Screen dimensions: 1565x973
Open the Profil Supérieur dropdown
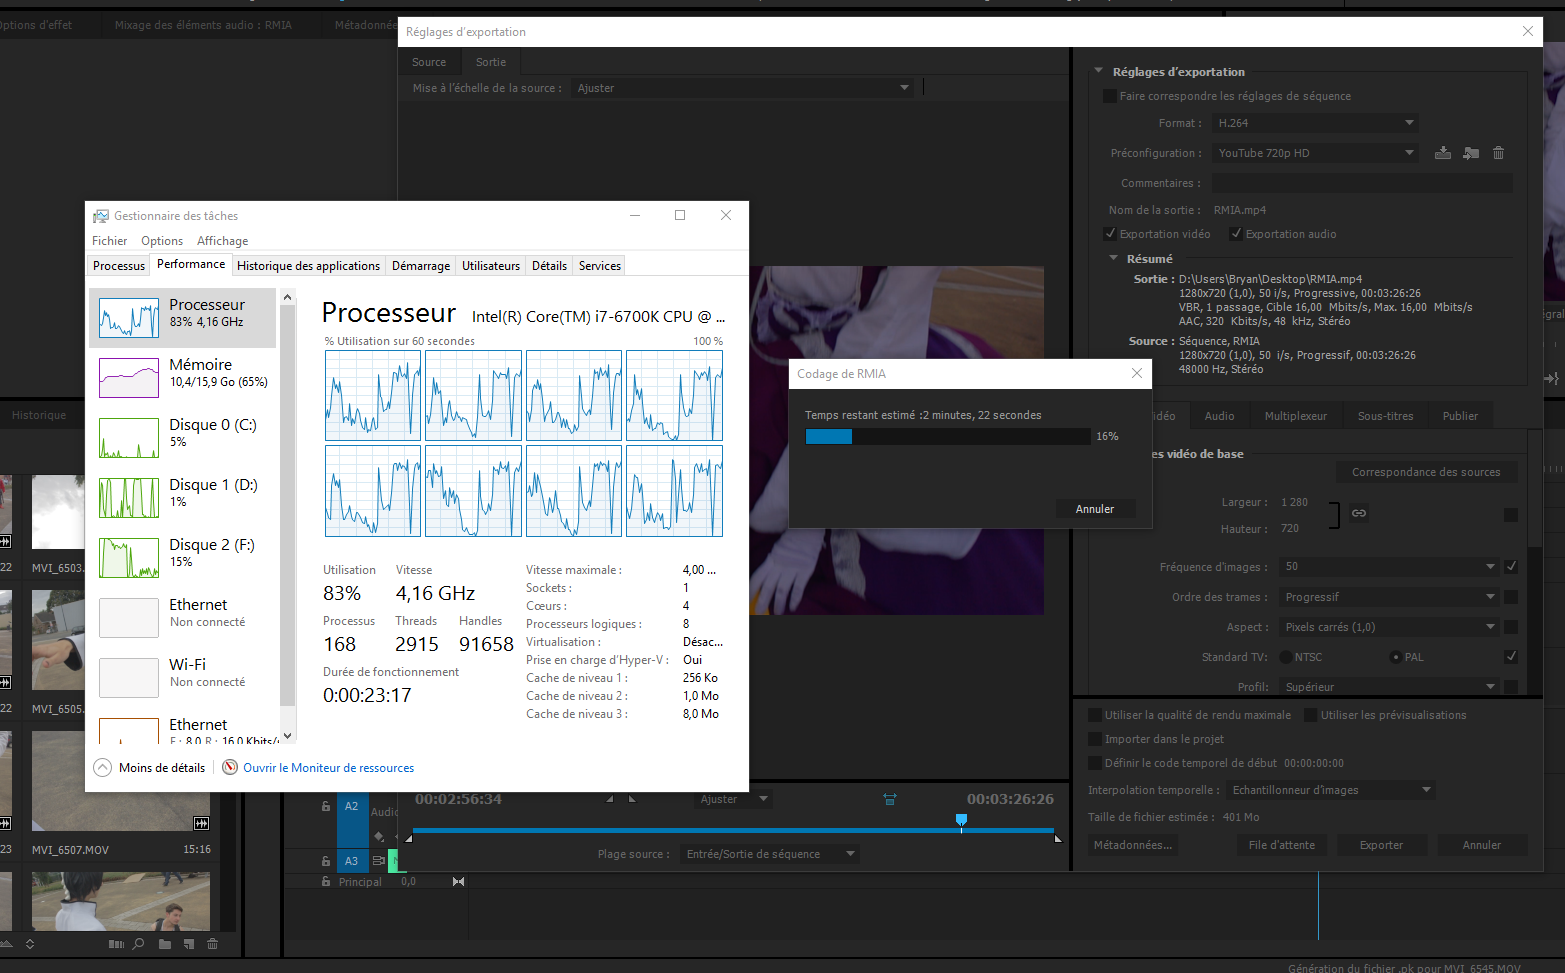coord(1388,687)
